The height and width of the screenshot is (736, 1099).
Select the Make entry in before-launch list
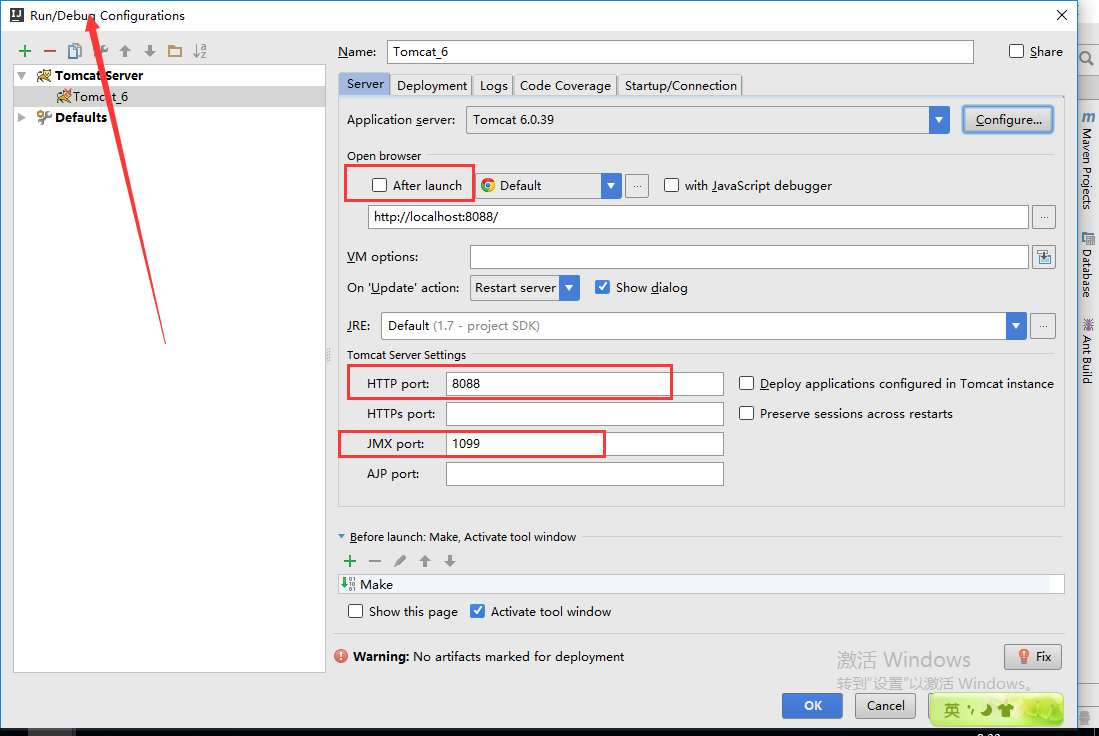pyautogui.click(x=701, y=585)
